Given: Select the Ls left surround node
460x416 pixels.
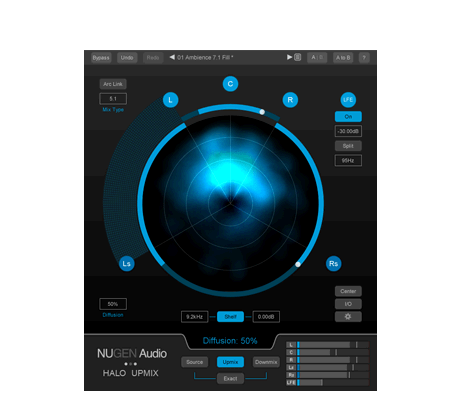Looking at the screenshot, I should point(127,264).
